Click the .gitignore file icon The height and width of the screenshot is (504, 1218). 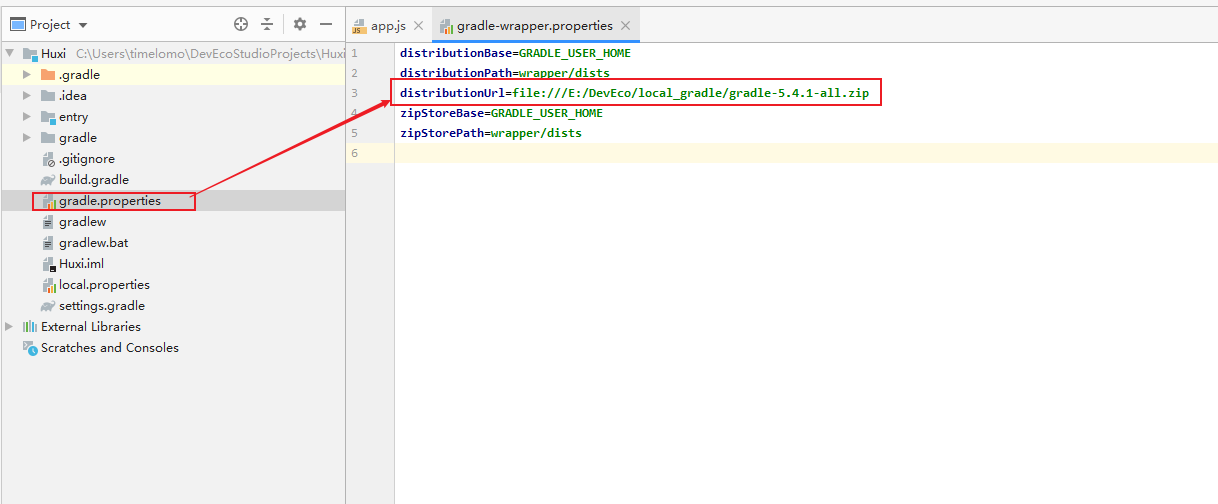coord(48,158)
